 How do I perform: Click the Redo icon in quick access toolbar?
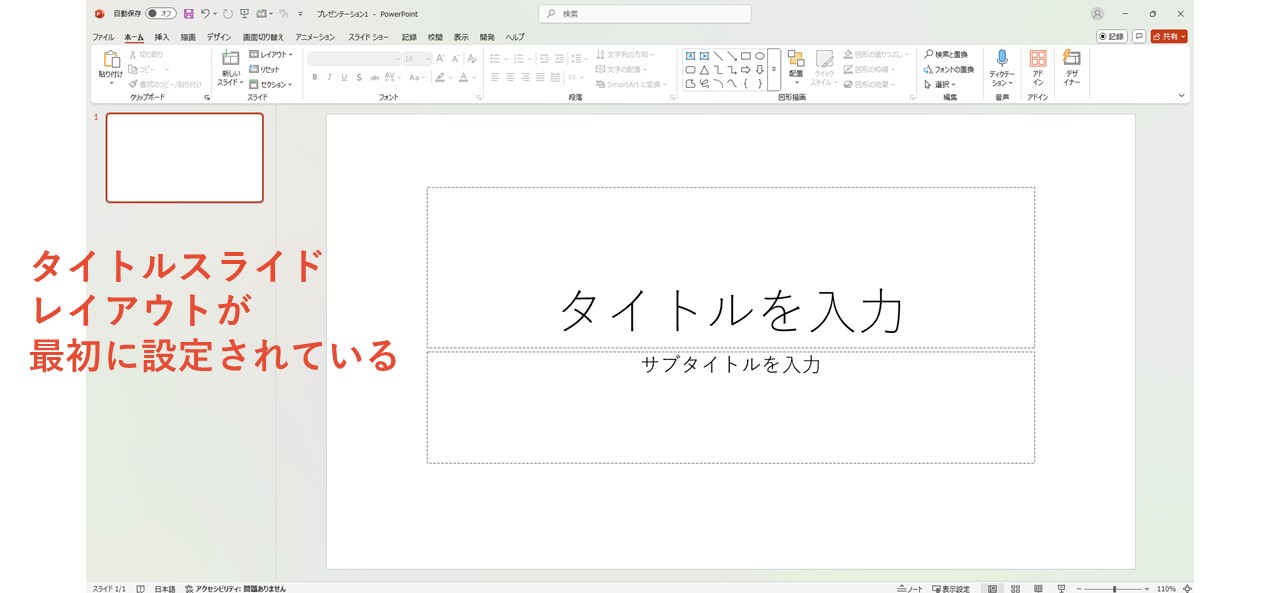[228, 14]
